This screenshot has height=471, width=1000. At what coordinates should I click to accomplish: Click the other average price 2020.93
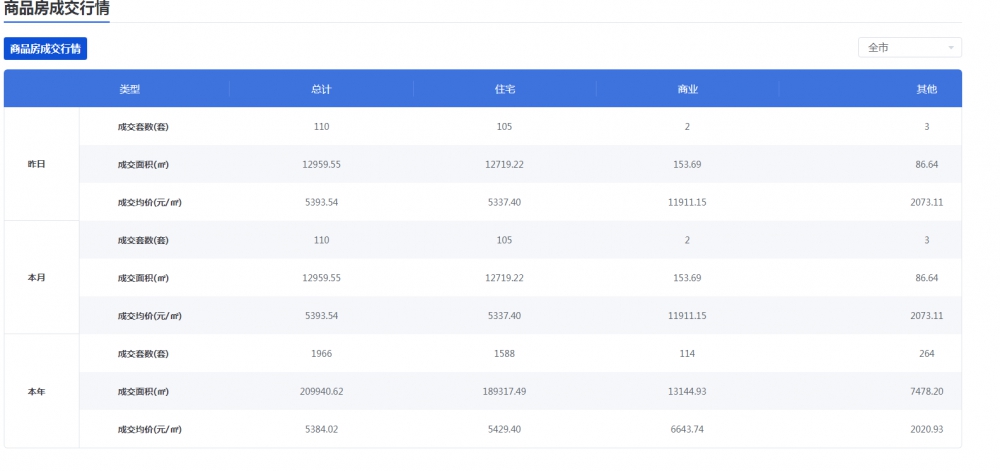(x=927, y=430)
